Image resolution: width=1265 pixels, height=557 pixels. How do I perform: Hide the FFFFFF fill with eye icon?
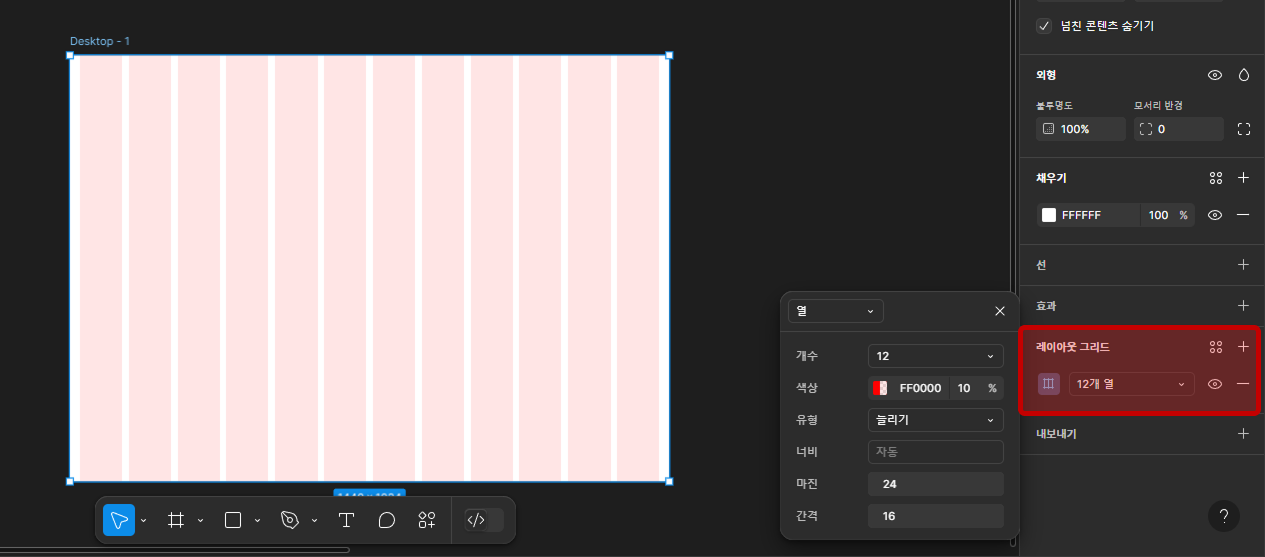pyautogui.click(x=1215, y=215)
